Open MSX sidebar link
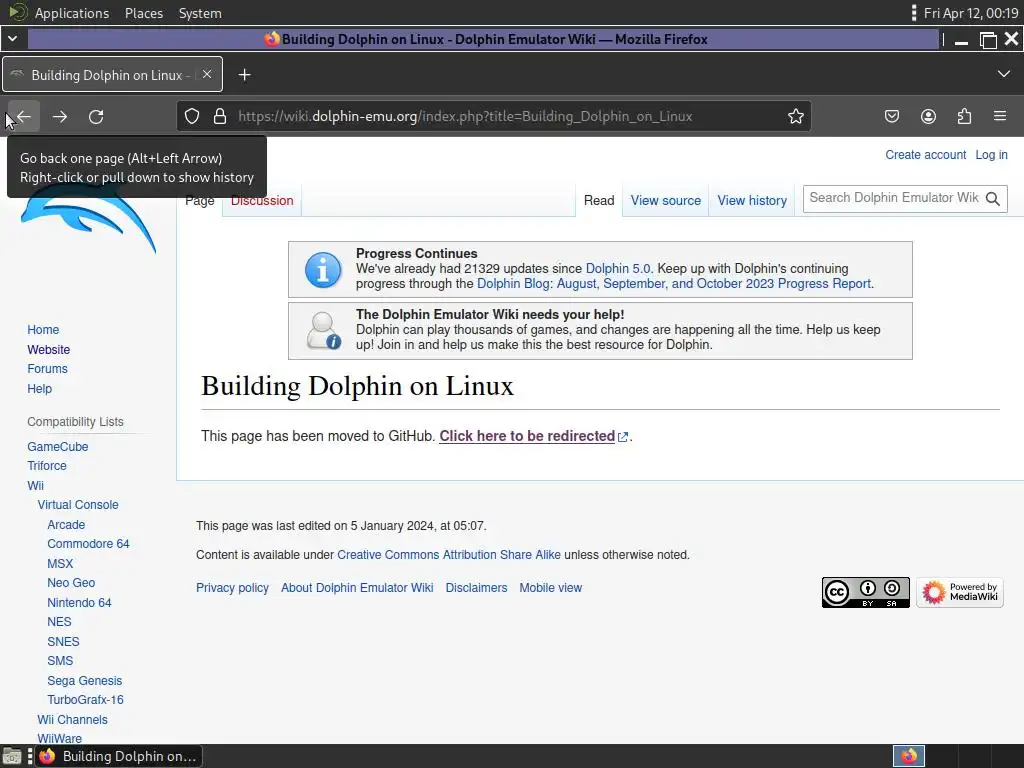Viewport: 1024px width, 768px height. point(60,564)
